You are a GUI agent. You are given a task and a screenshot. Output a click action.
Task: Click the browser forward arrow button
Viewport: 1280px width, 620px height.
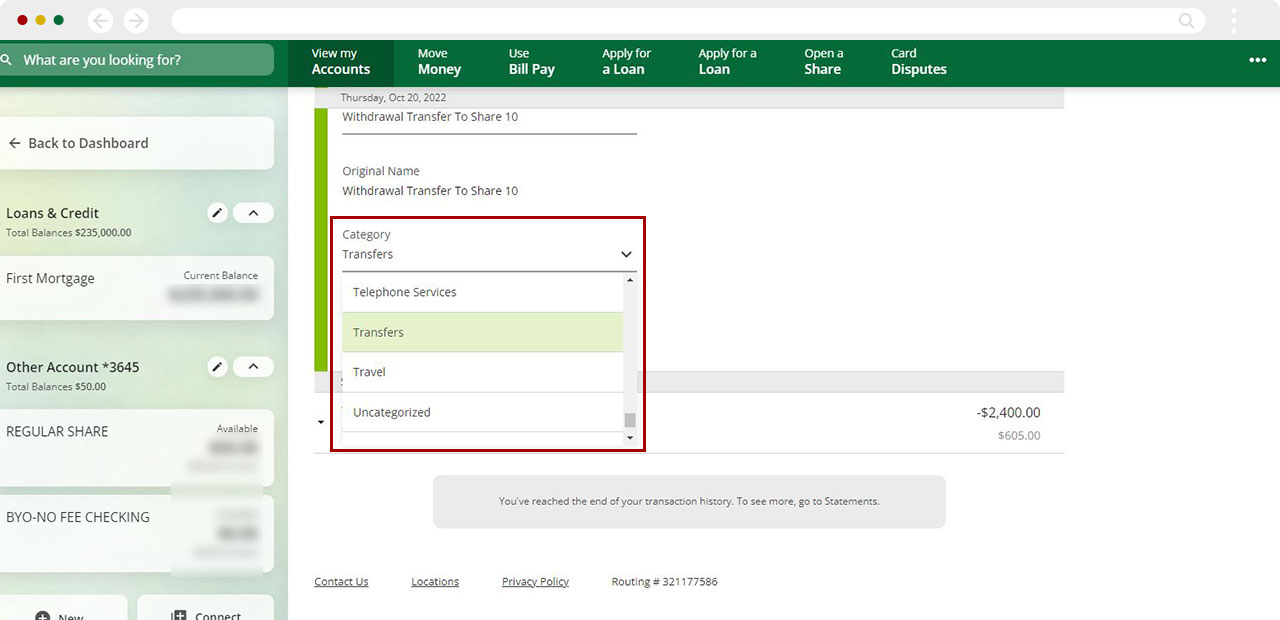tap(136, 20)
